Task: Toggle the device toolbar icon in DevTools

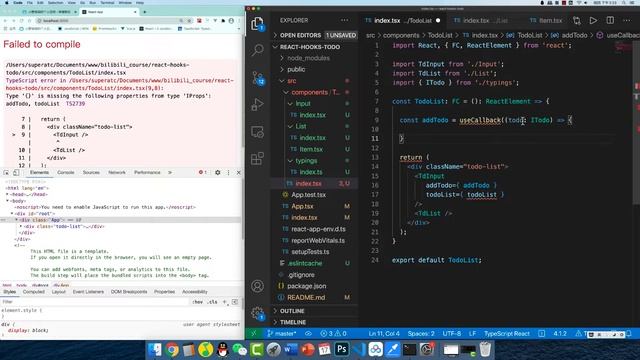Action: [x=16, y=173]
